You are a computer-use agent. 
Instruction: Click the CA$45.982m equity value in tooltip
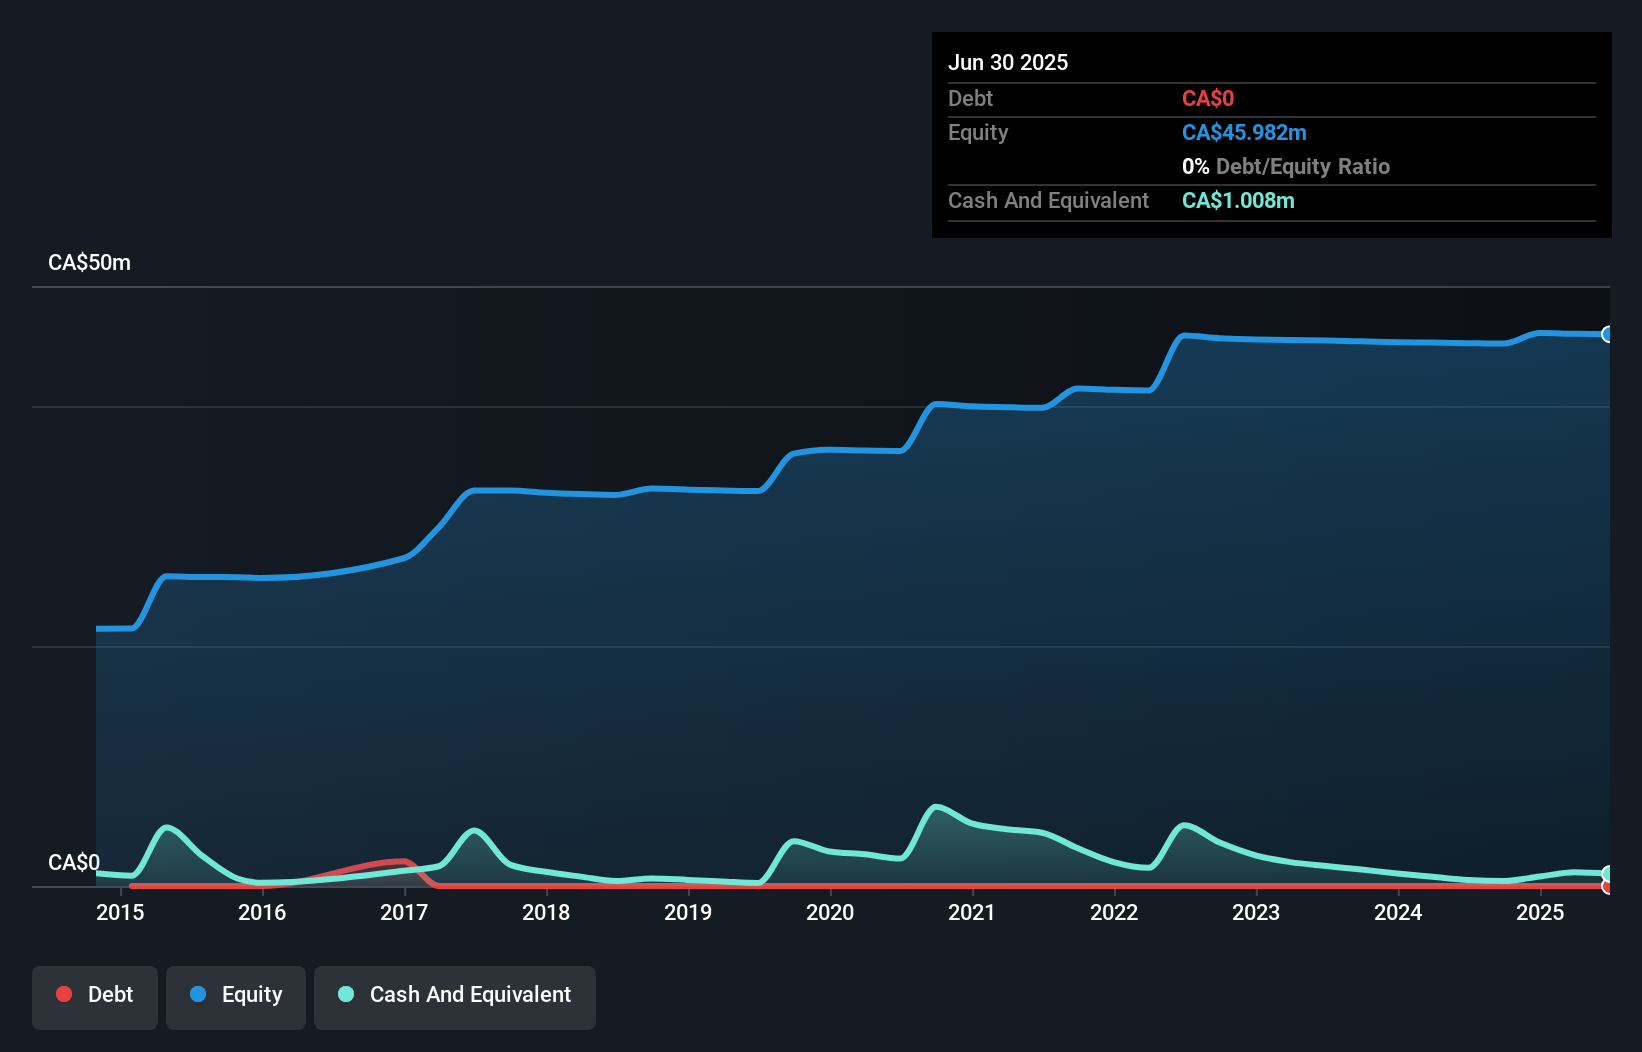(1244, 133)
